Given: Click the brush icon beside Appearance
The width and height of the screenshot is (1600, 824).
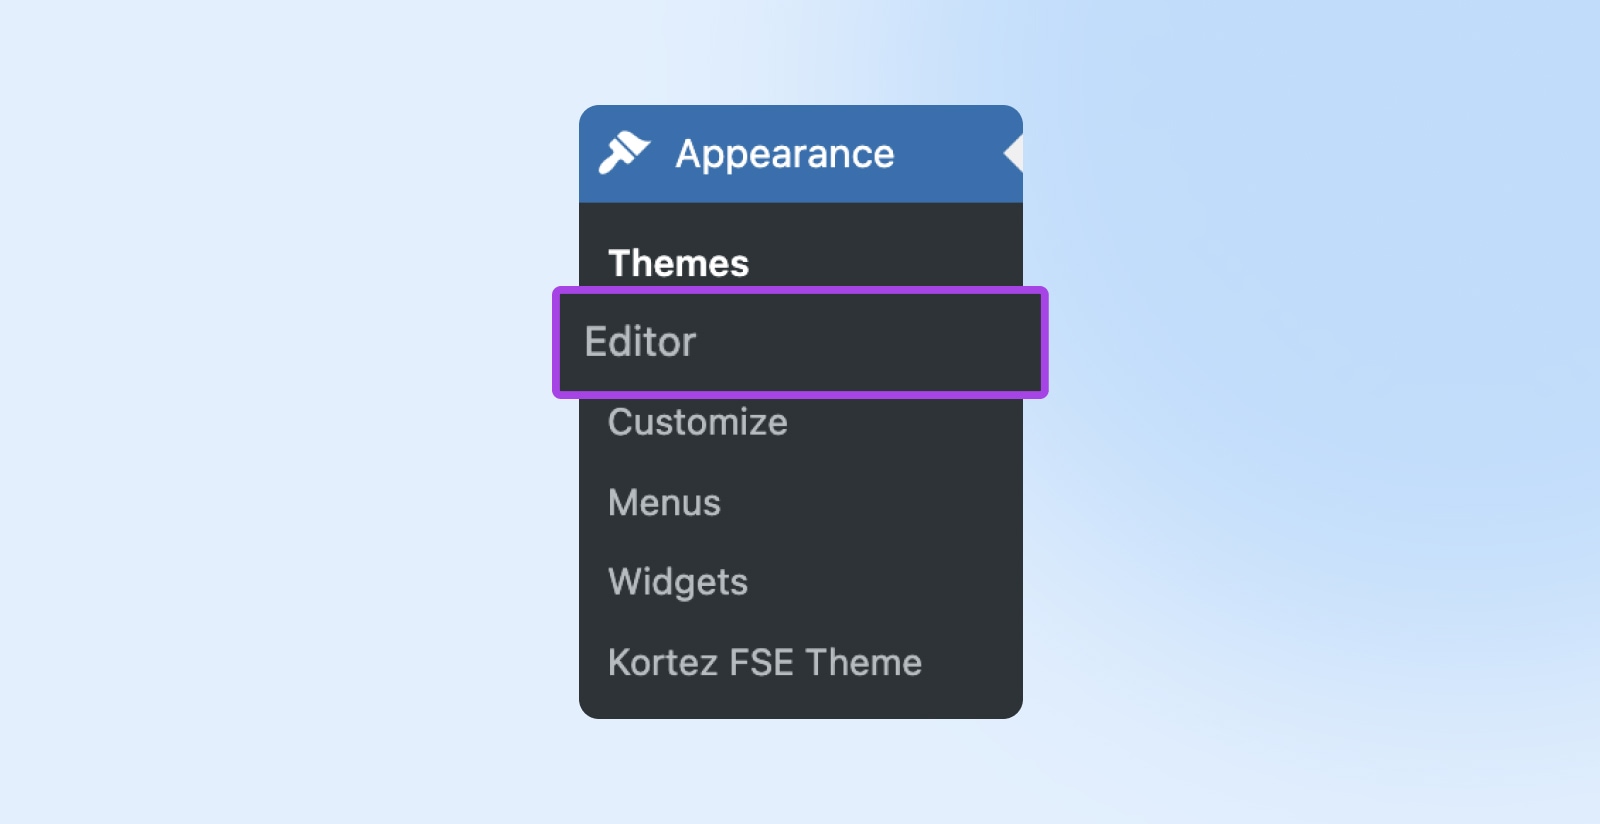Looking at the screenshot, I should pos(624,153).
